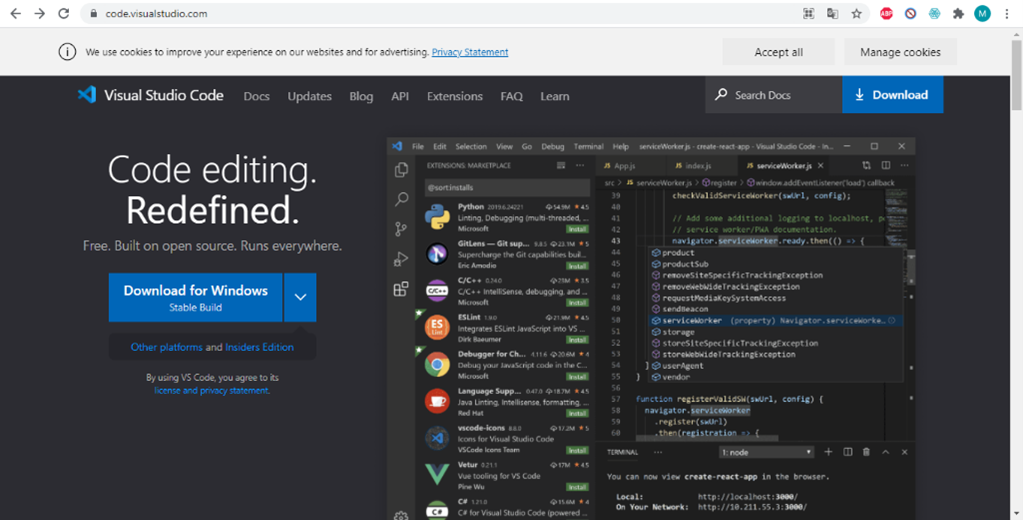Open the Insiders Edition link
This screenshot has height=520, width=1023.
[x=259, y=347]
